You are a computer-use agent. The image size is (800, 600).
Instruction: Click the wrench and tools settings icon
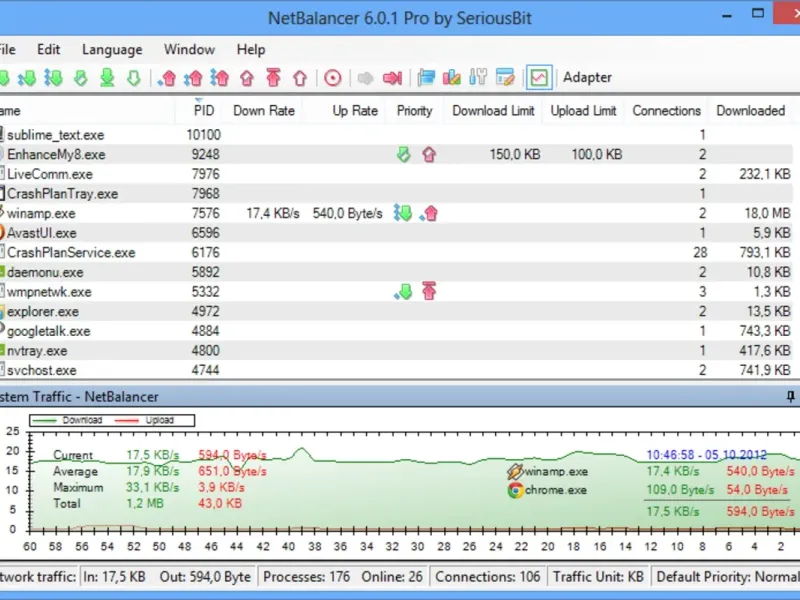477,77
